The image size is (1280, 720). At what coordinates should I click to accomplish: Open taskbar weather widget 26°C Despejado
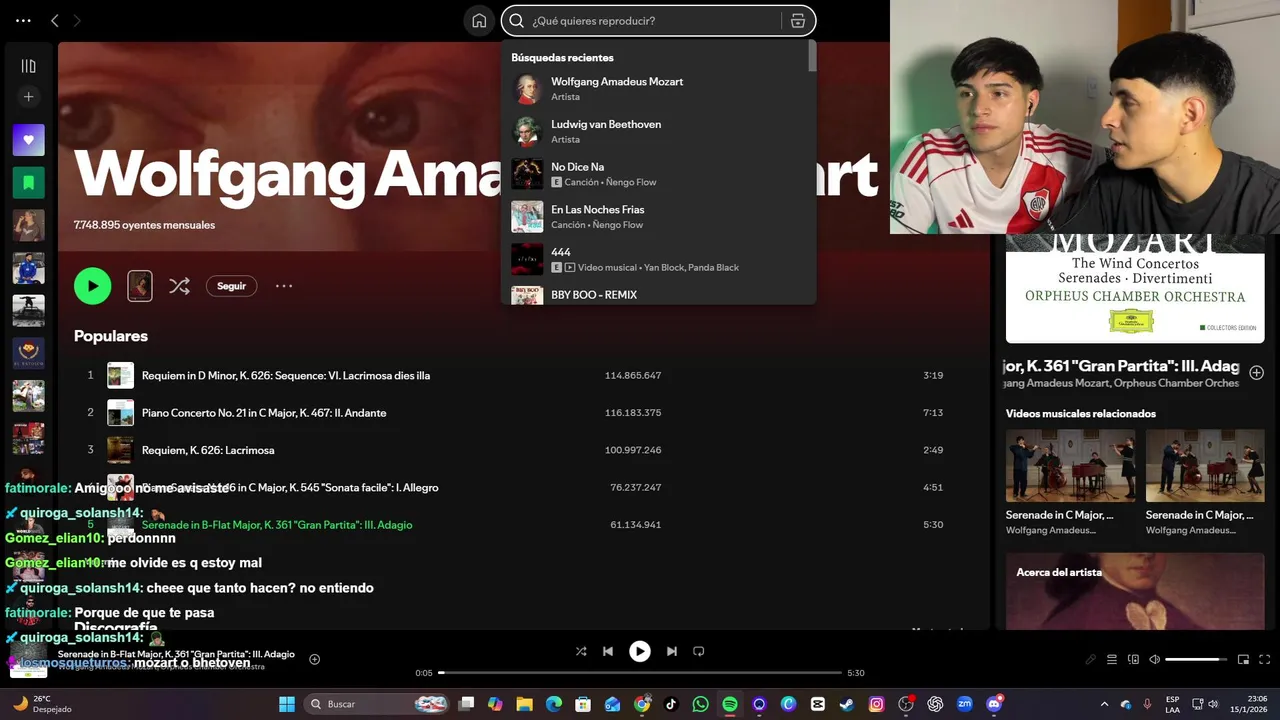40,704
